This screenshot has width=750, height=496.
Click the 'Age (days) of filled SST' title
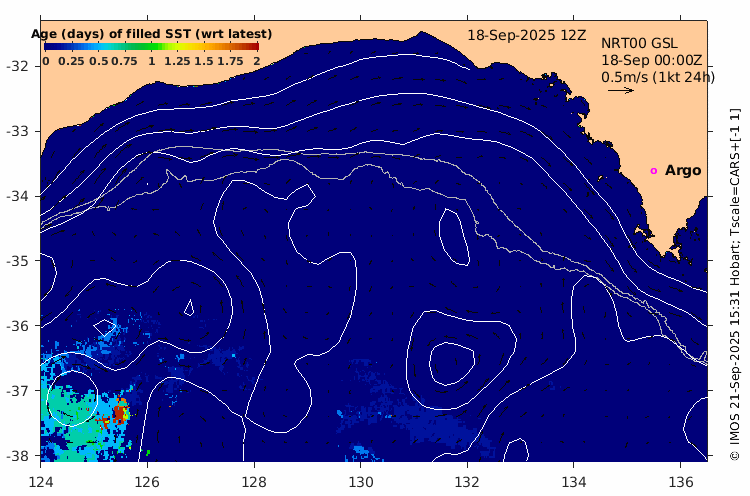point(151,34)
